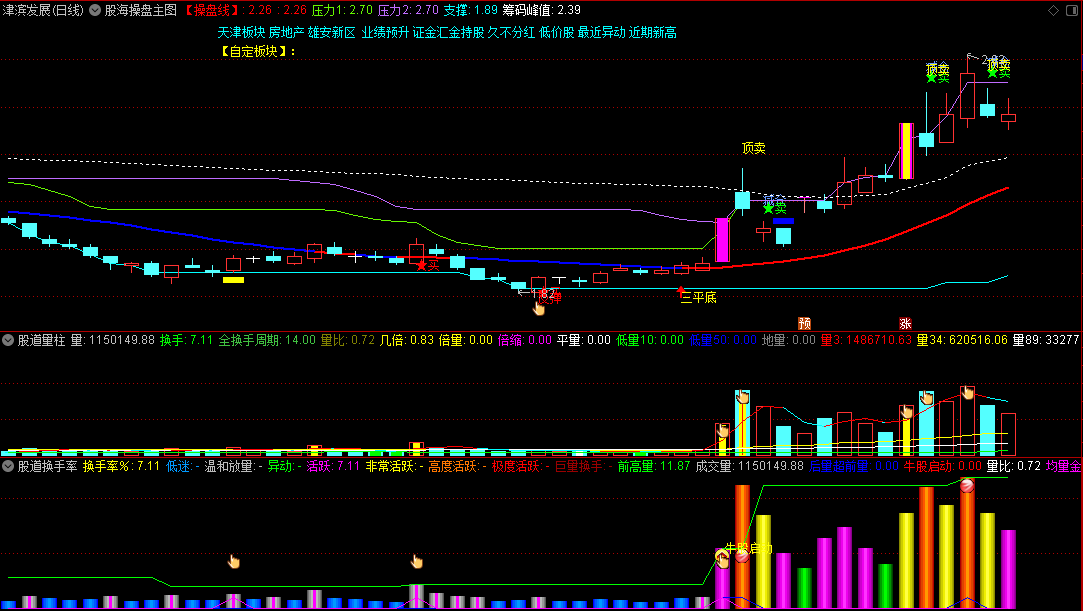This screenshot has height=611, width=1083.
Task: Click the second hand icon in turnover panel
Action: 416,561
